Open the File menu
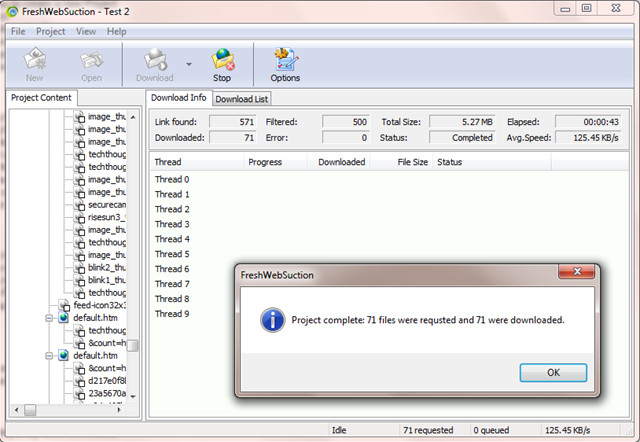 (x=18, y=31)
